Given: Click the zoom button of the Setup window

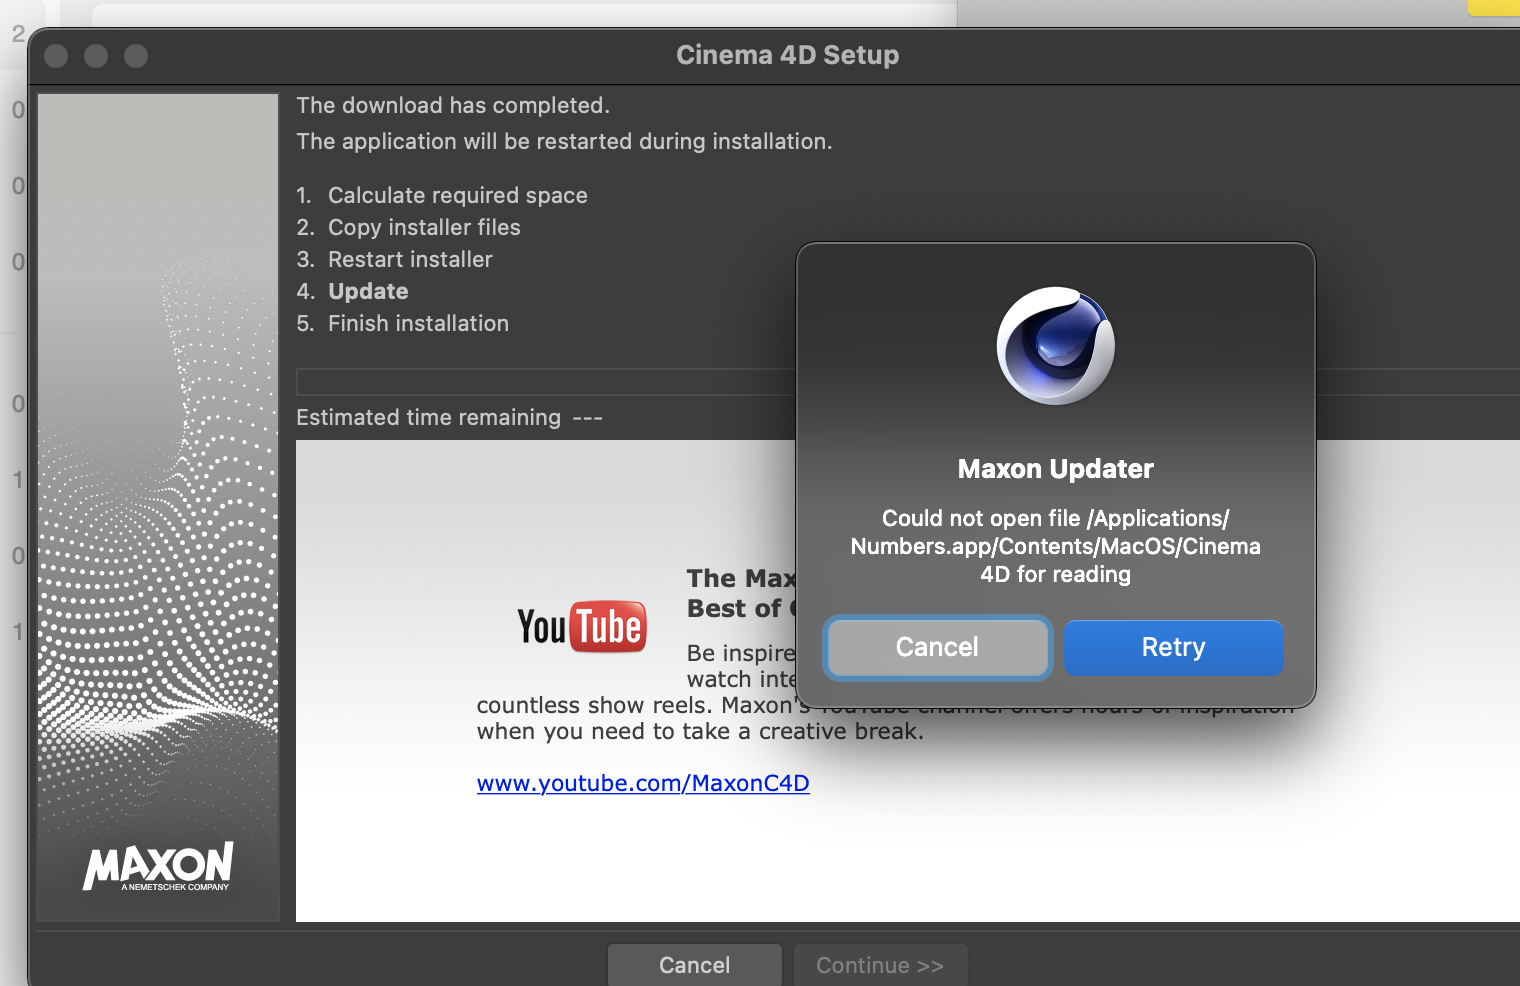Looking at the screenshot, I should [x=136, y=56].
